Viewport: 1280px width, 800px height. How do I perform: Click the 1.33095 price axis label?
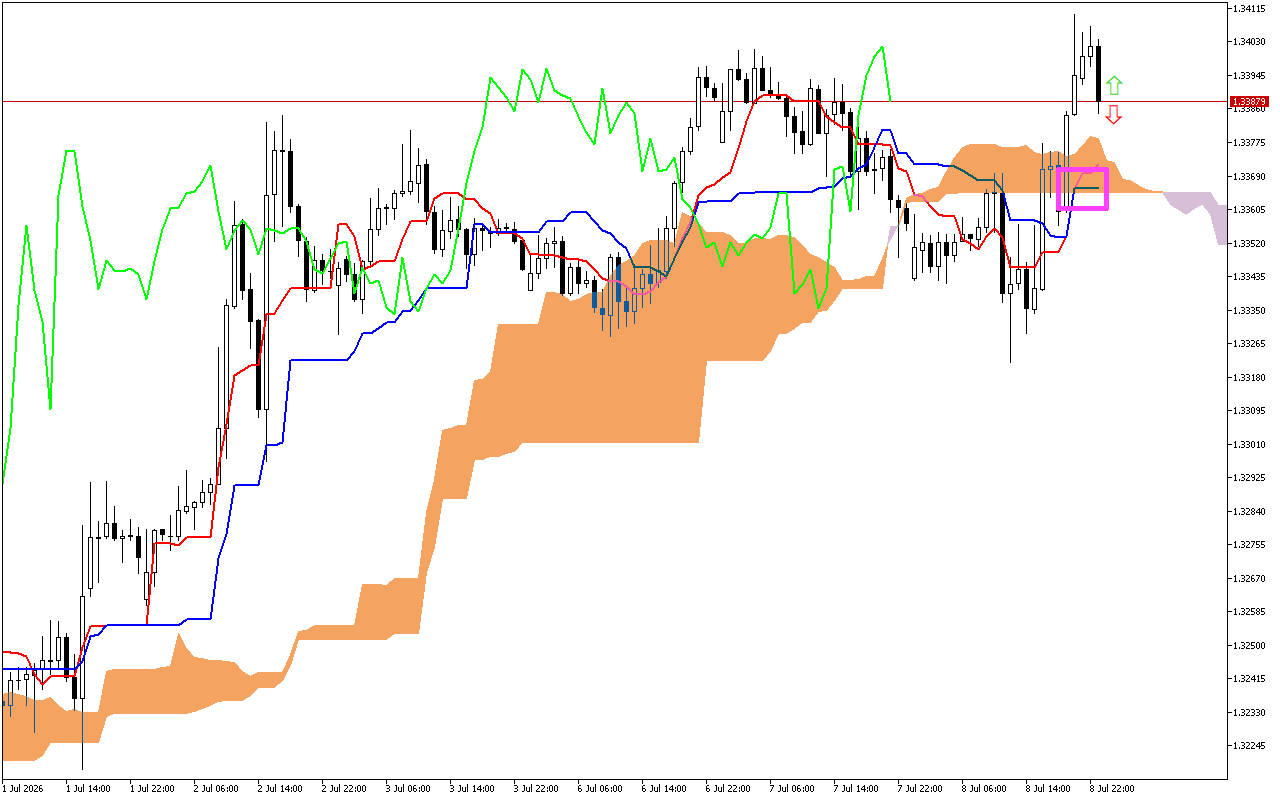[x=1250, y=411]
